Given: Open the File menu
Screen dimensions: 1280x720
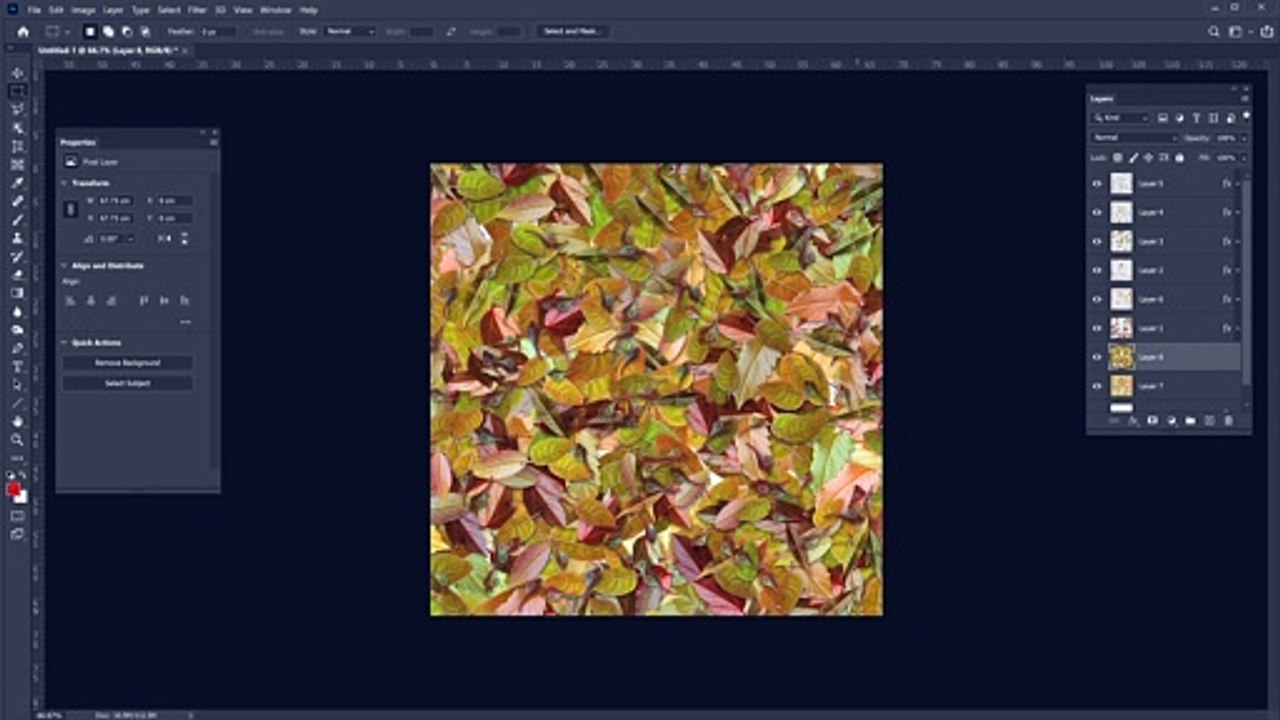Looking at the screenshot, I should click(x=35, y=10).
